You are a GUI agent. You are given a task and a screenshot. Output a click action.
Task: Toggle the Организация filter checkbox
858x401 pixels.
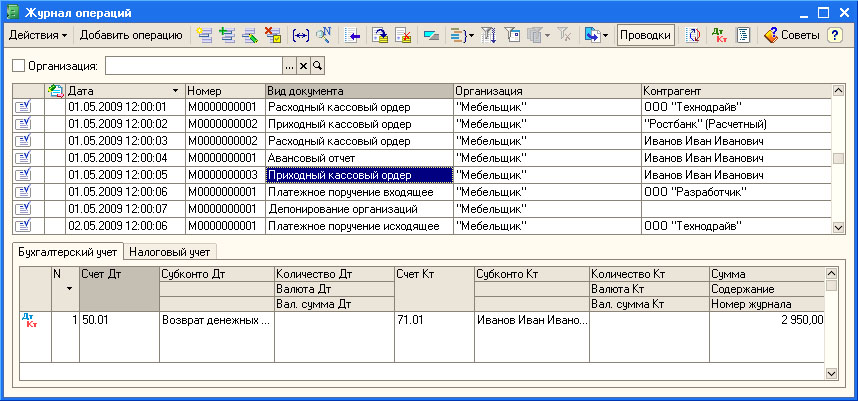19,66
